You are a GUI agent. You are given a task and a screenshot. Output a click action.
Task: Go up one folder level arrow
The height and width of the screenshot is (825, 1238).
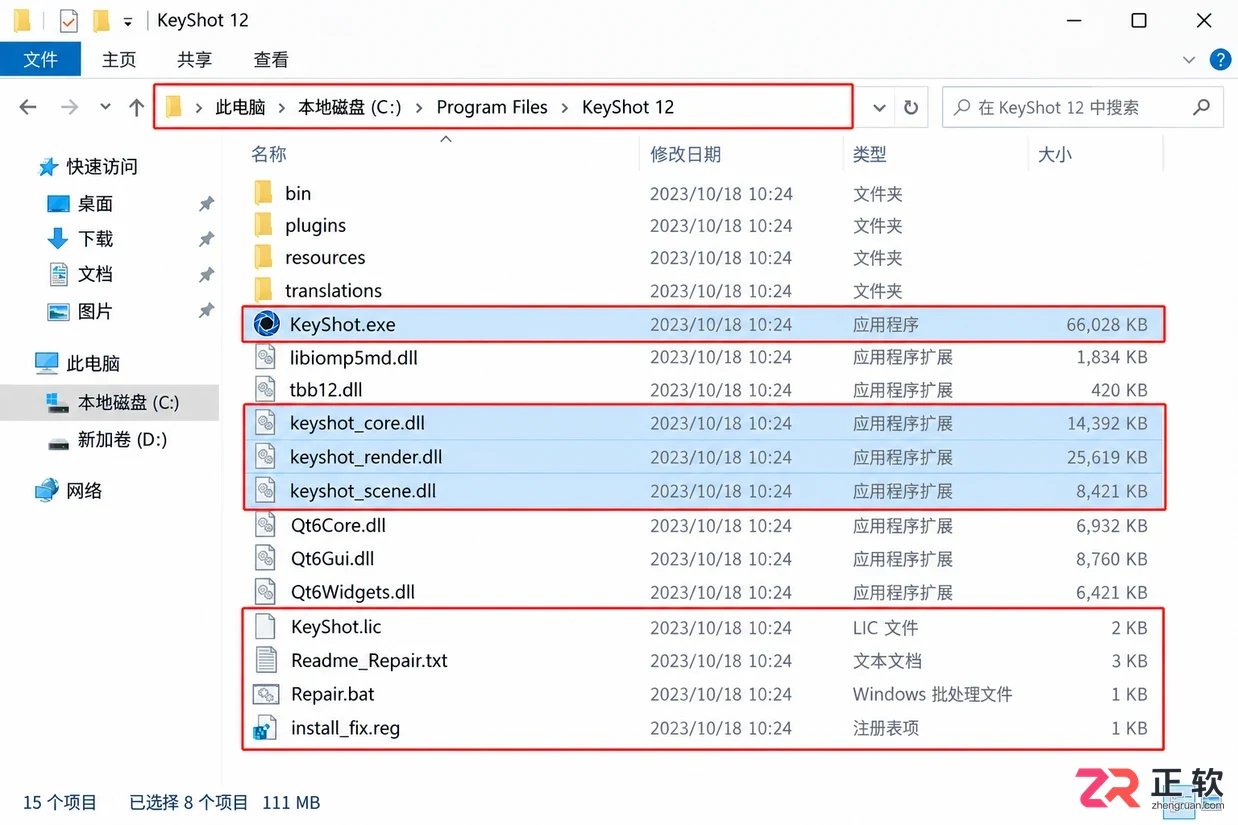[136, 107]
